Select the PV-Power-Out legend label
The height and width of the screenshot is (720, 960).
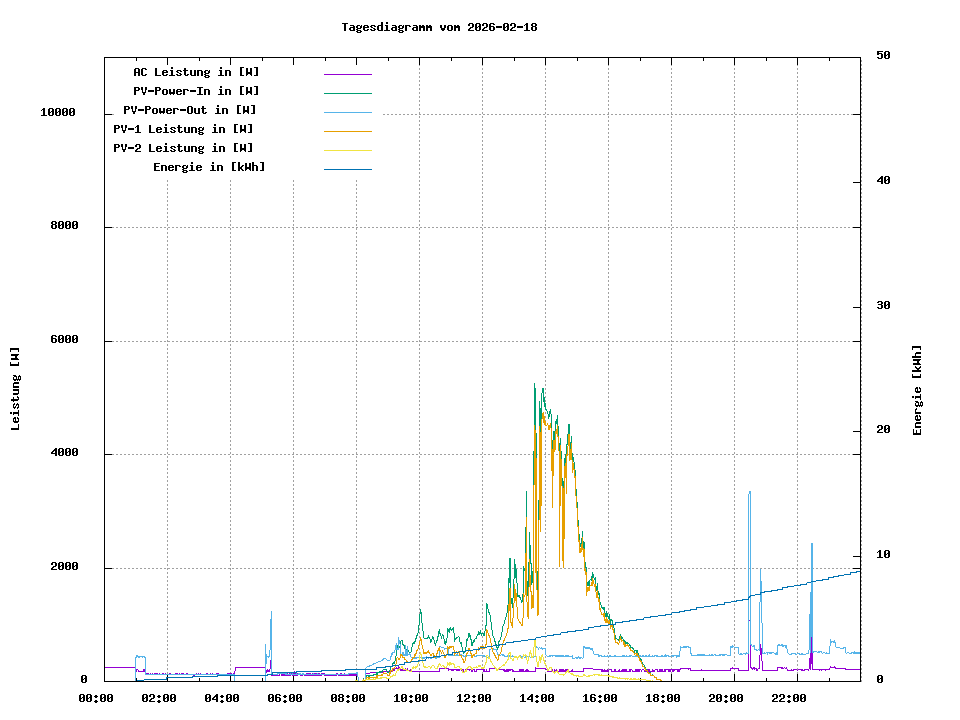(190, 110)
